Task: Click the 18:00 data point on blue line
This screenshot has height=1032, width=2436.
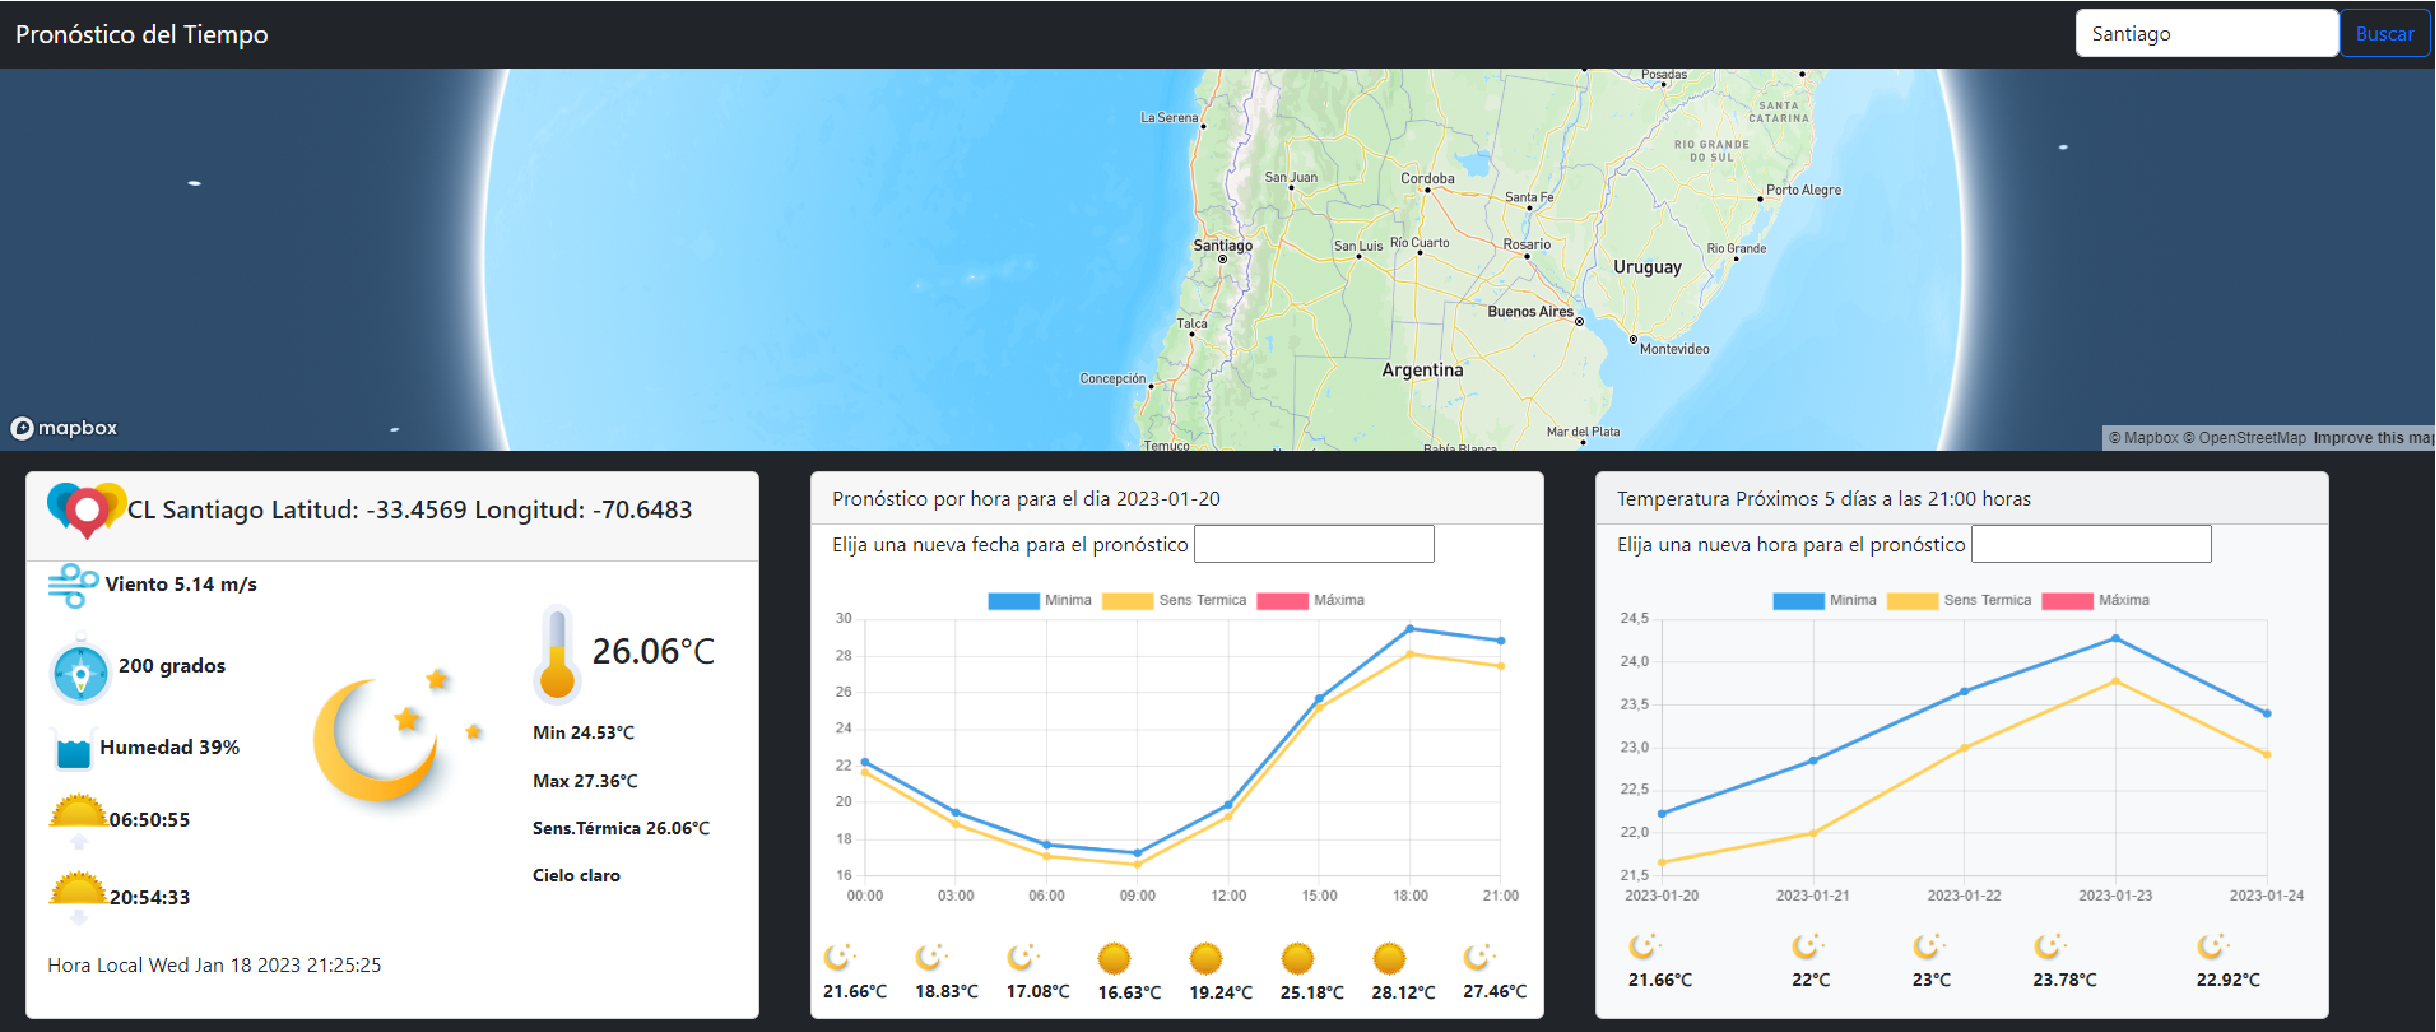Action: [1410, 629]
